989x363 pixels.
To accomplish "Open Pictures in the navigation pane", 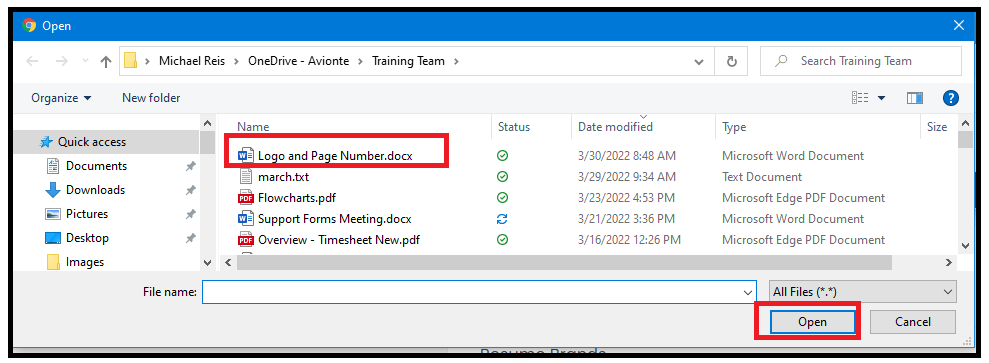I will (x=87, y=214).
